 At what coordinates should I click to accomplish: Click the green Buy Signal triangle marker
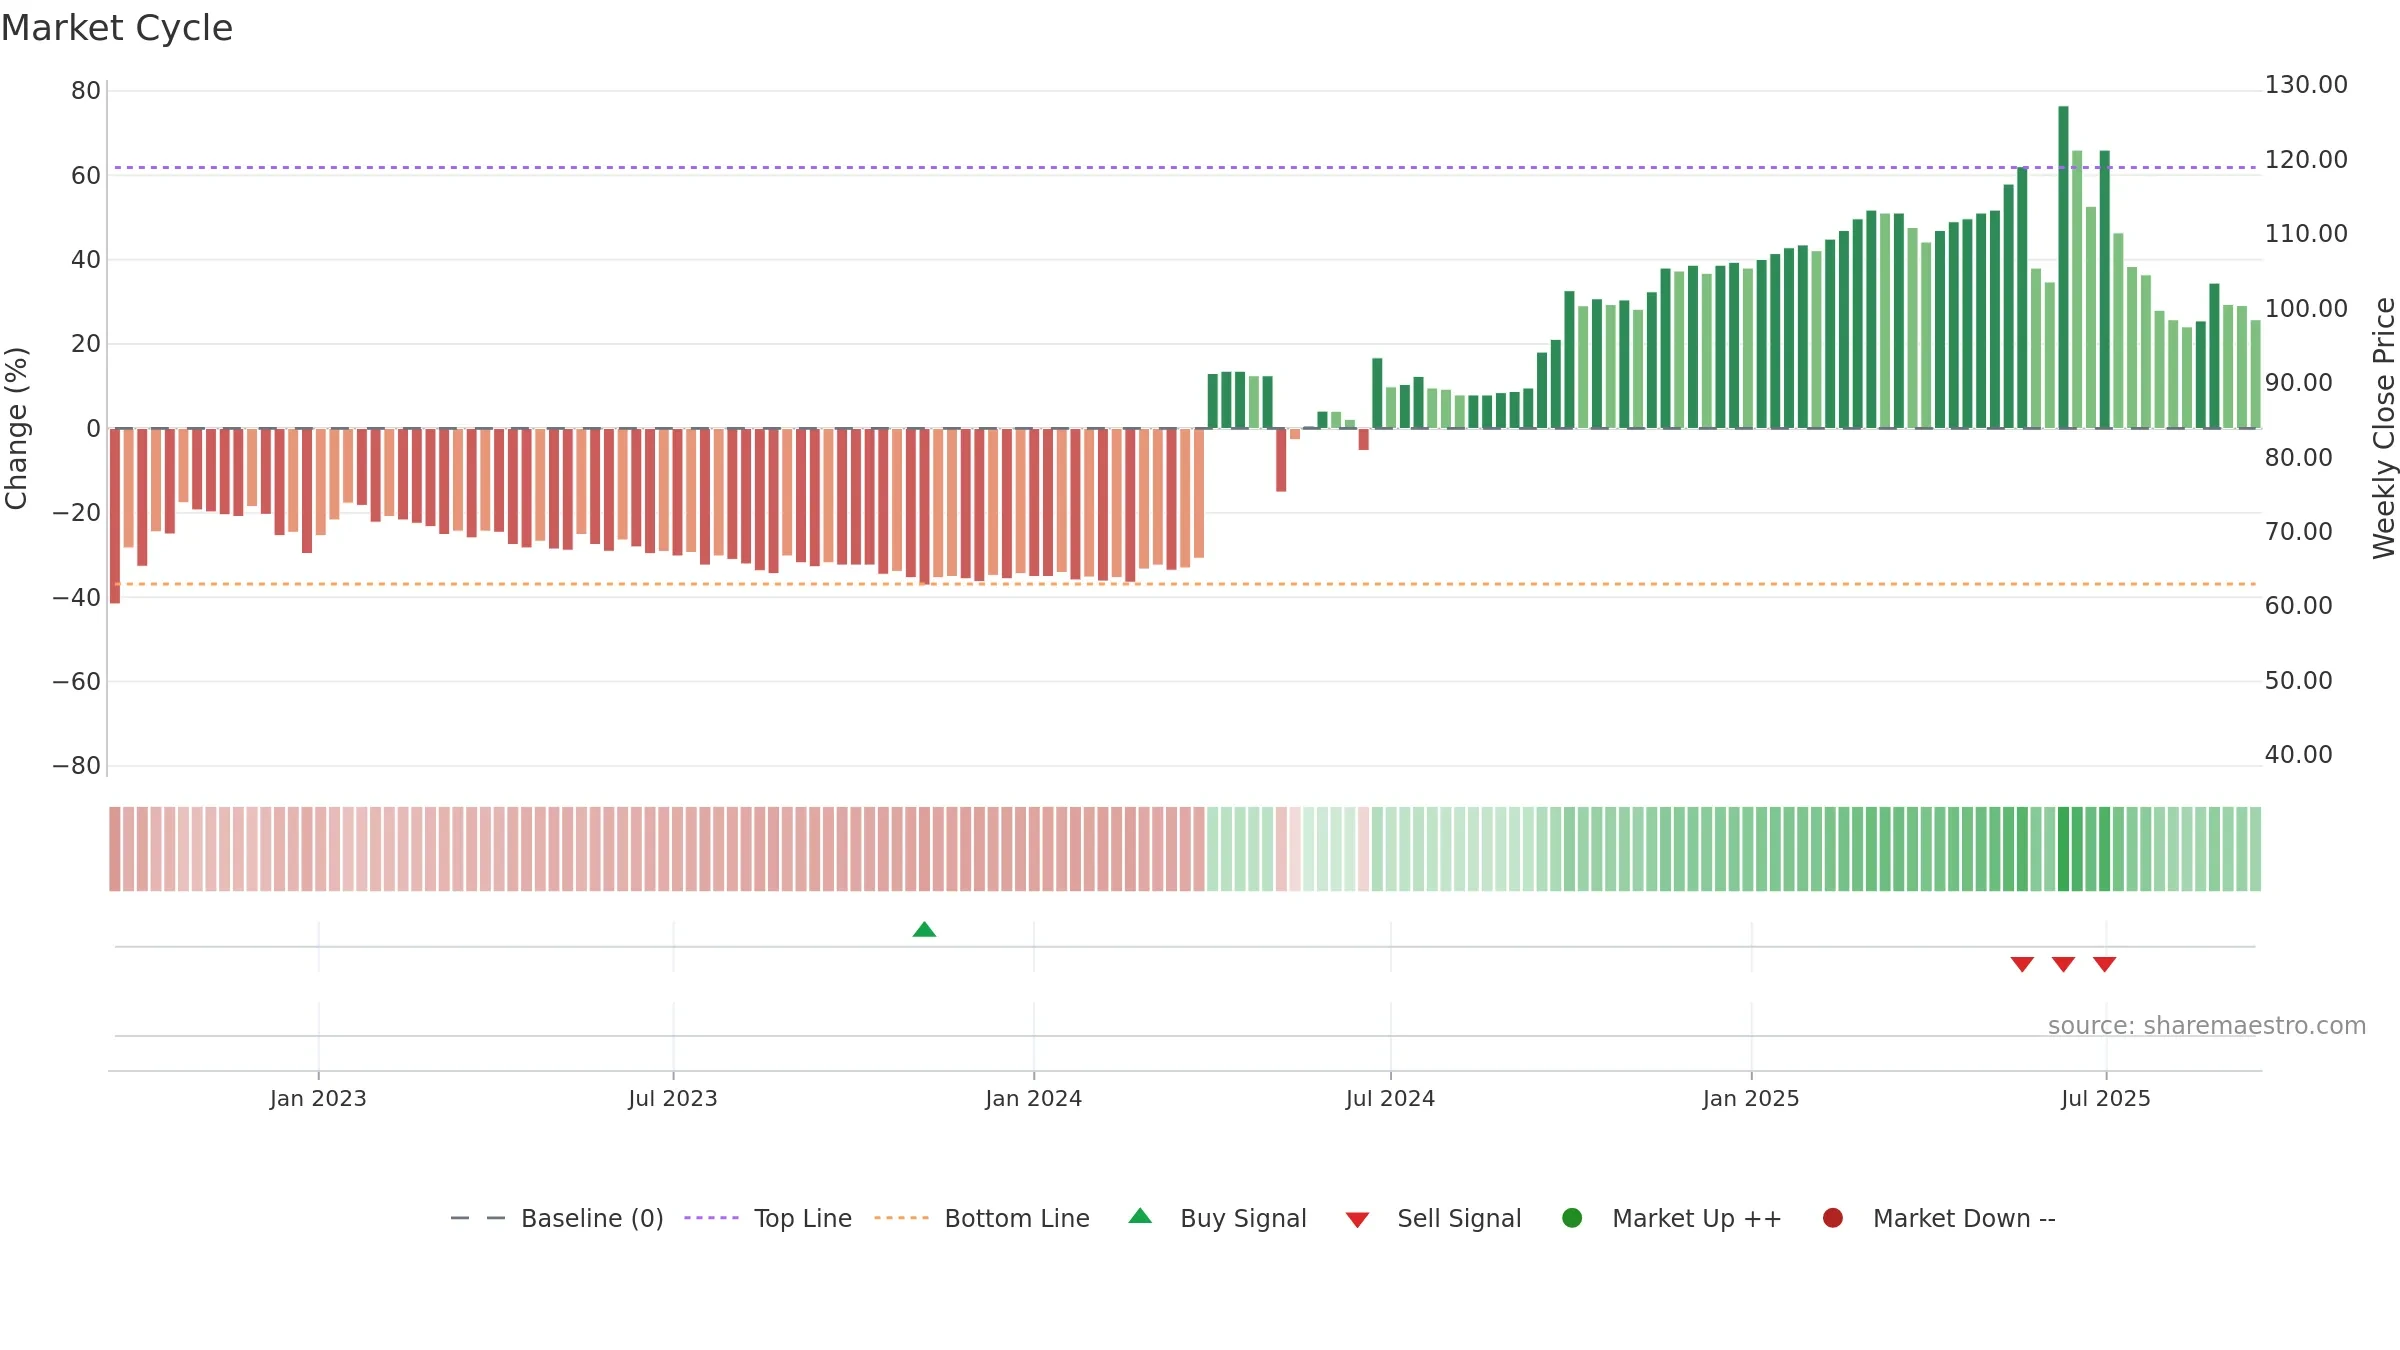click(x=924, y=930)
